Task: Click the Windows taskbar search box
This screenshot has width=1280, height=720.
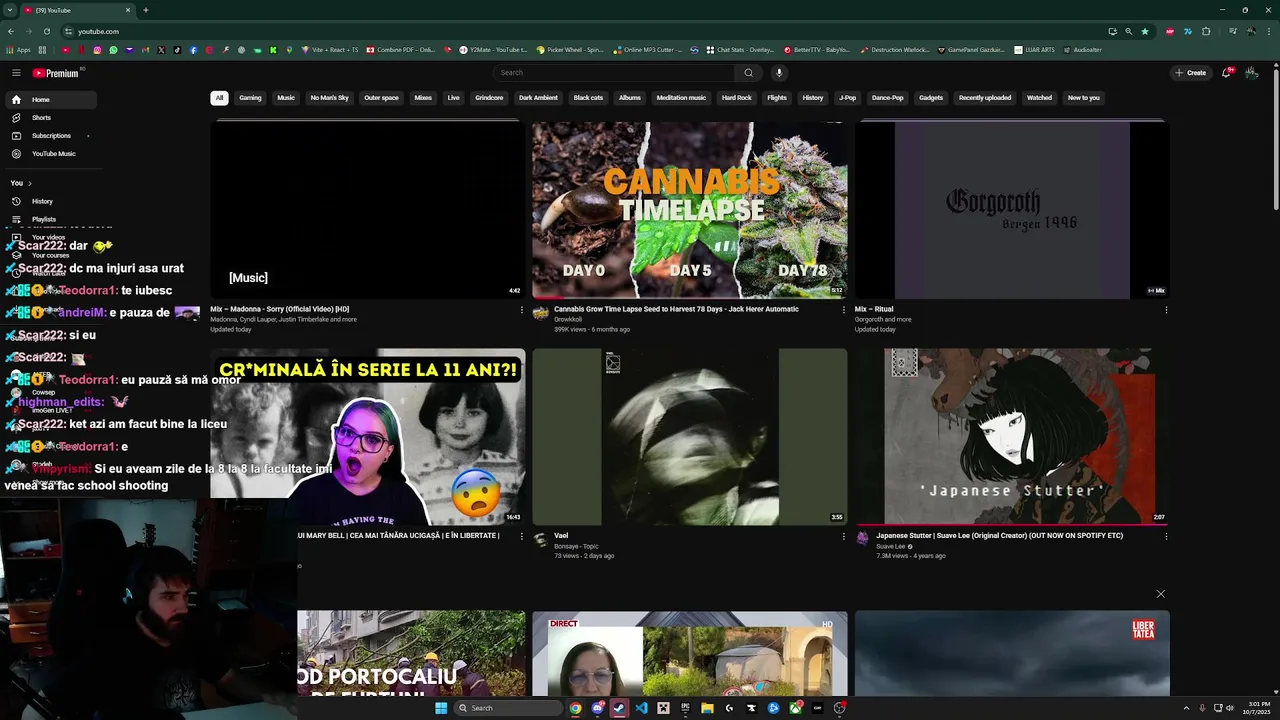Action: click(508, 708)
